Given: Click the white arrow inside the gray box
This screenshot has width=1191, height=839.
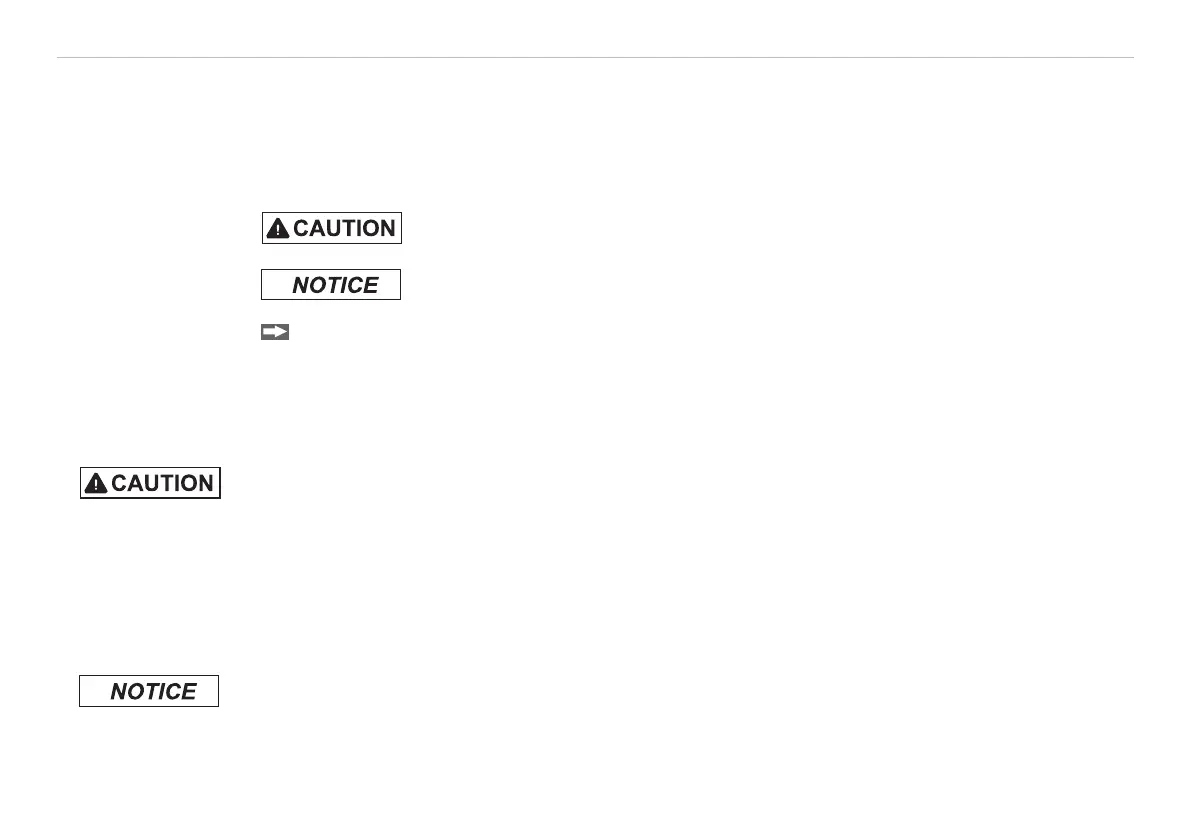Looking at the screenshot, I should tap(275, 332).
